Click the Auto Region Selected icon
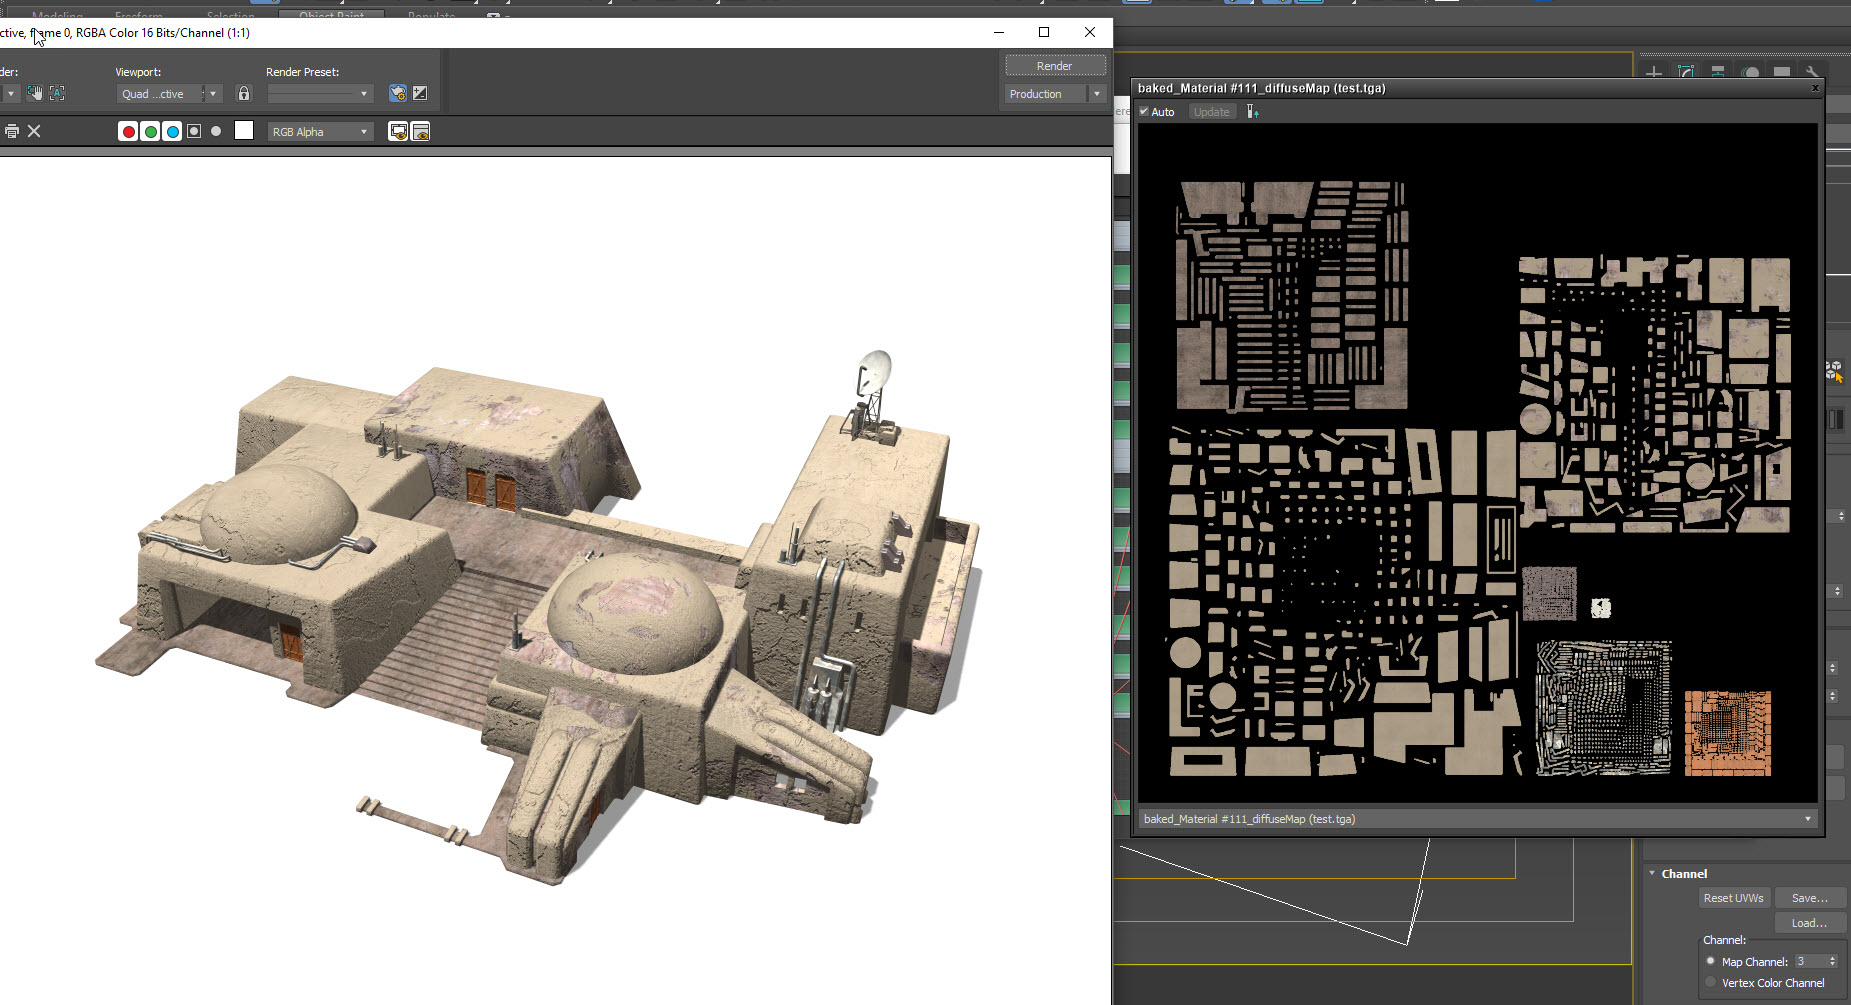The image size is (1851, 1005). (x=57, y=93)
